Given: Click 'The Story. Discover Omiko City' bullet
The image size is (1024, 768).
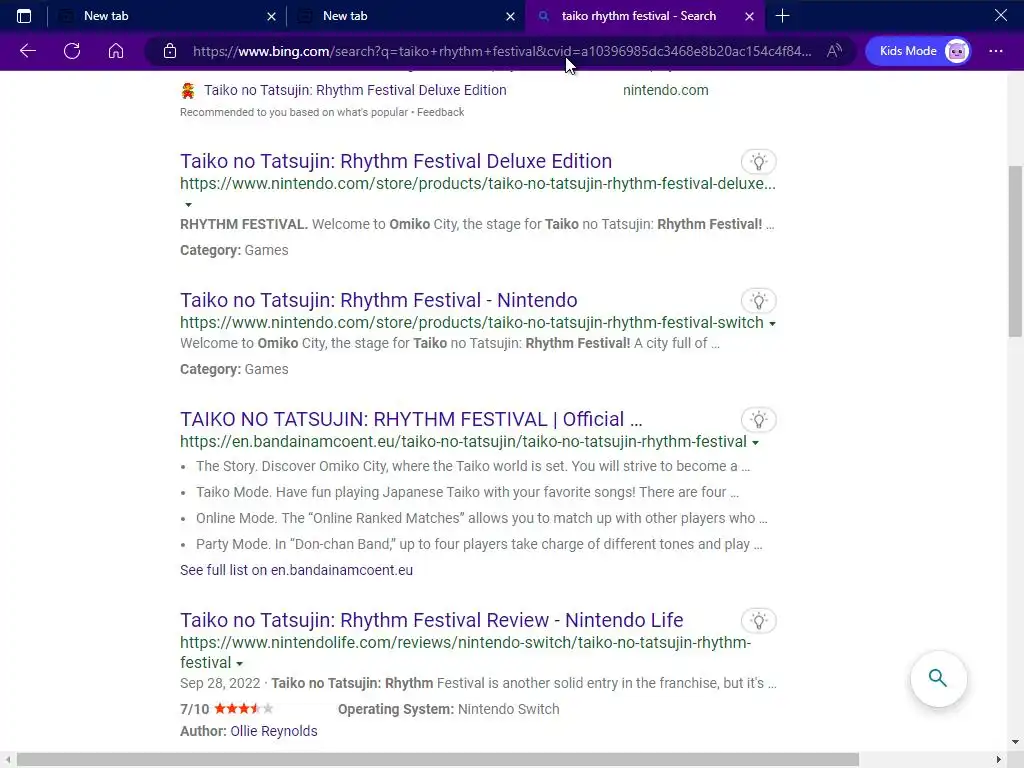Looking at the screenshot, I should coord(473,466).
